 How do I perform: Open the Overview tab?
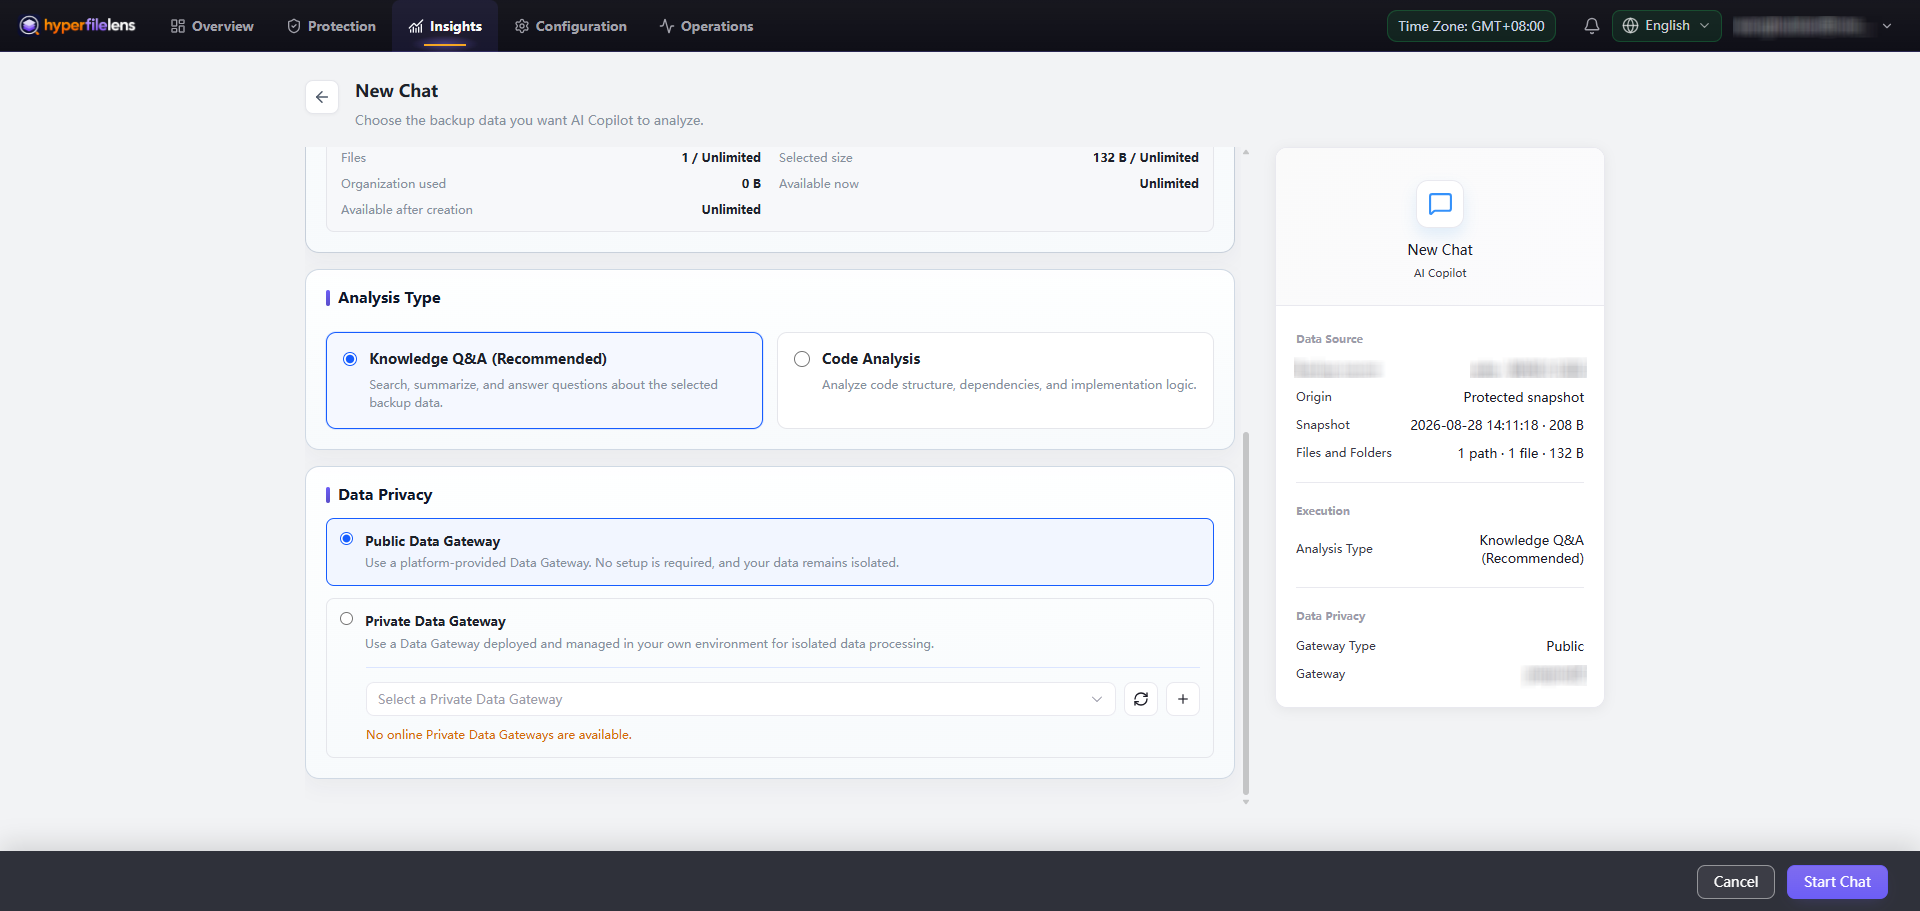212,26
